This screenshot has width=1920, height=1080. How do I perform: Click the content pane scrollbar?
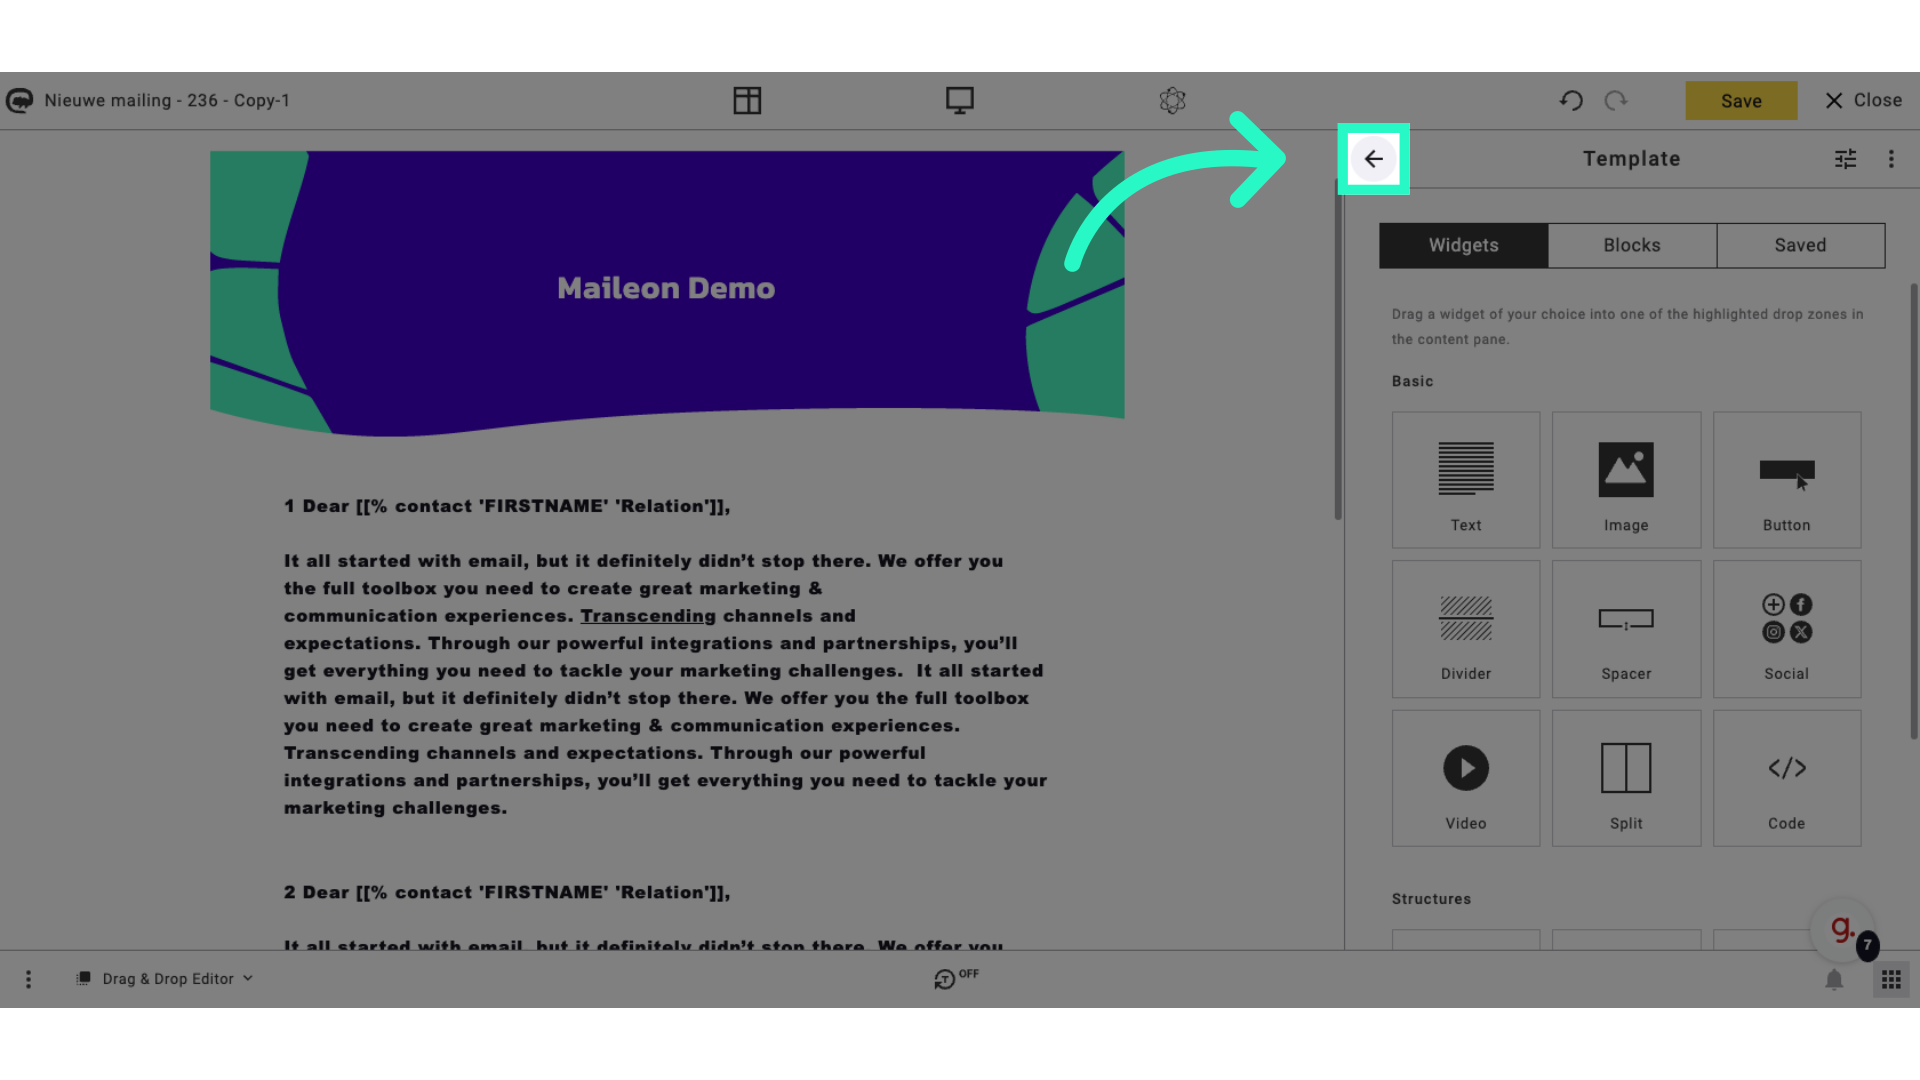pyautogui.click(x=1338, y=350)
